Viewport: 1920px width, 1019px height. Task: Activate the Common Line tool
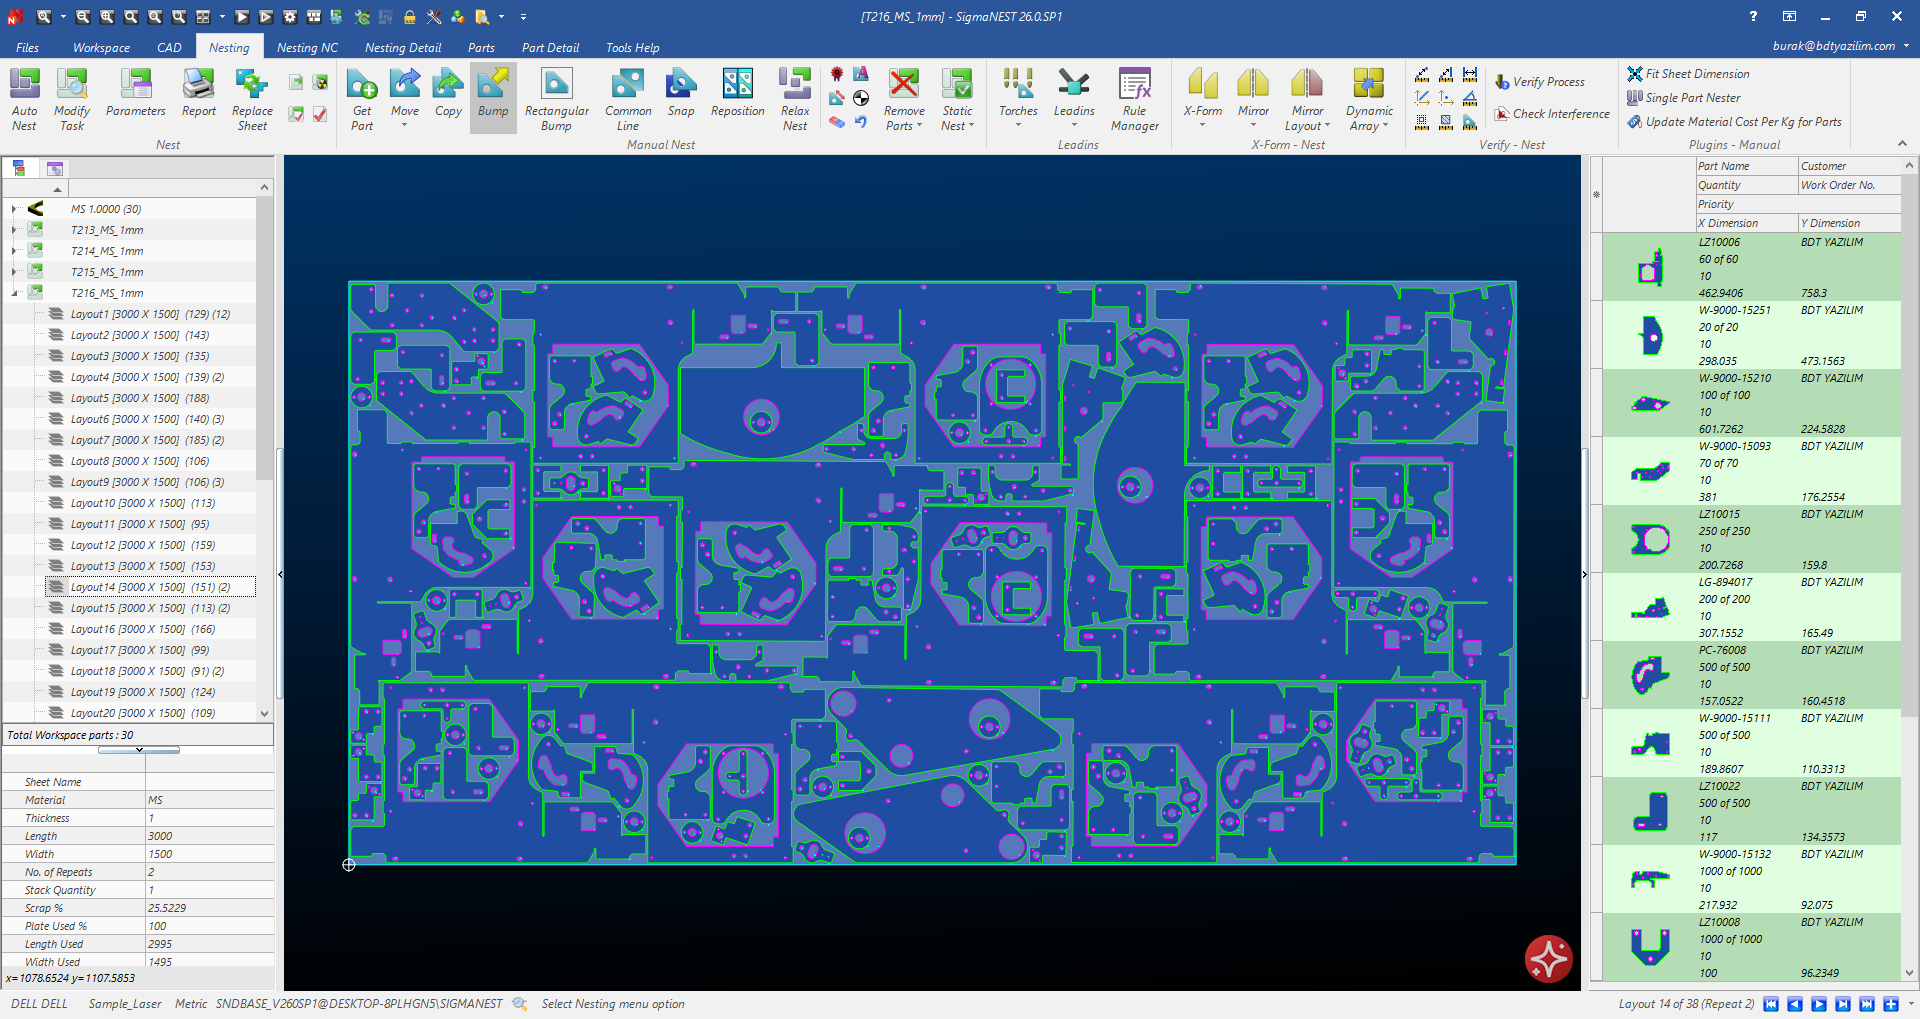point(628,99)
